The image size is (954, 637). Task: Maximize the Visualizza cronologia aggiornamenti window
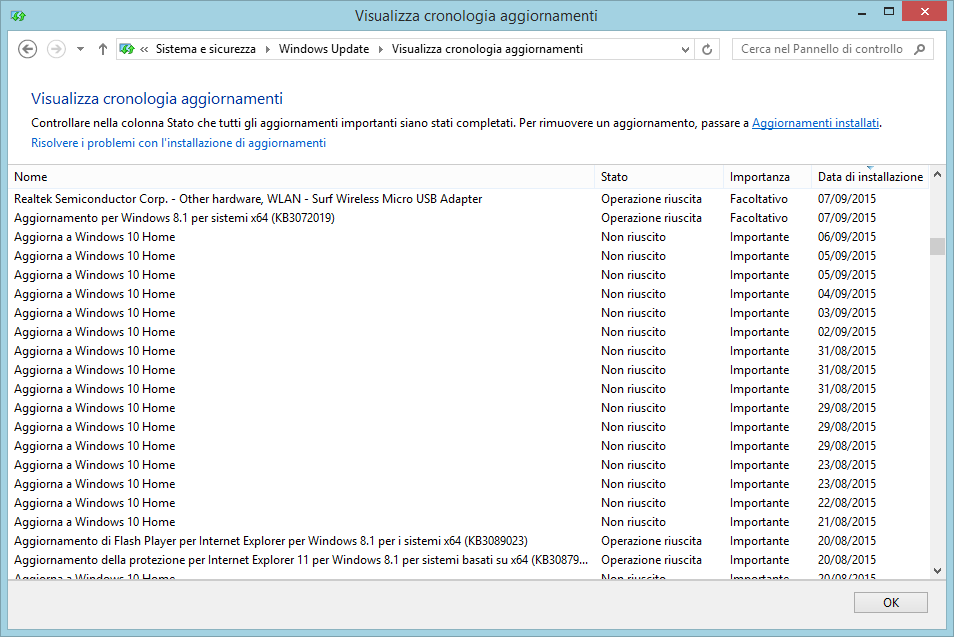(x=889, y=12)
